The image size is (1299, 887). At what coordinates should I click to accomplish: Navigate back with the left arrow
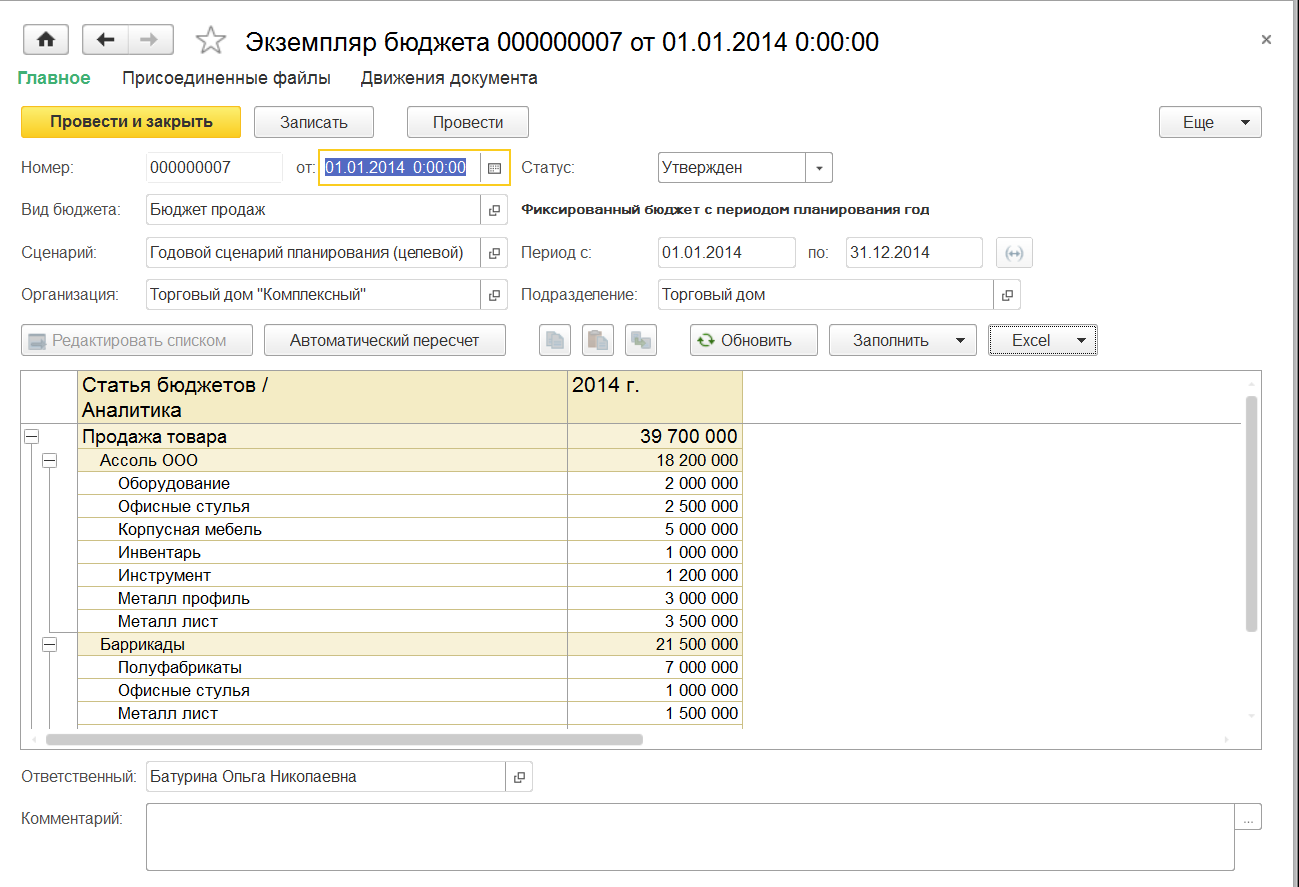click(x=105, y=40)
